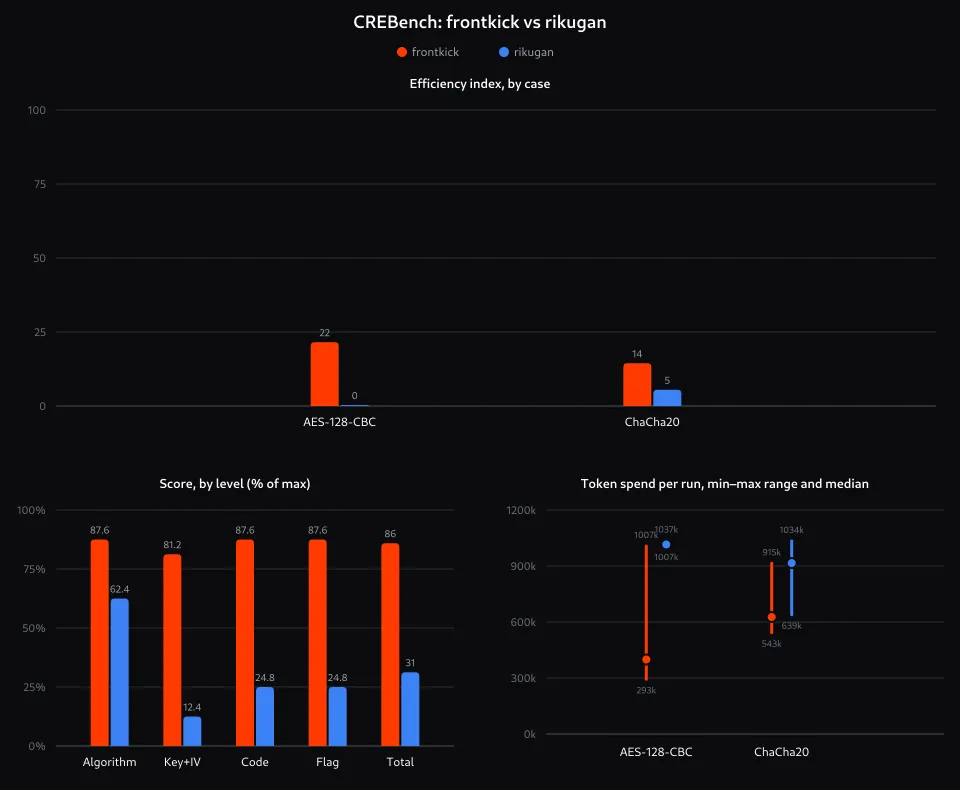Click the 'Code' axis label

255,762
